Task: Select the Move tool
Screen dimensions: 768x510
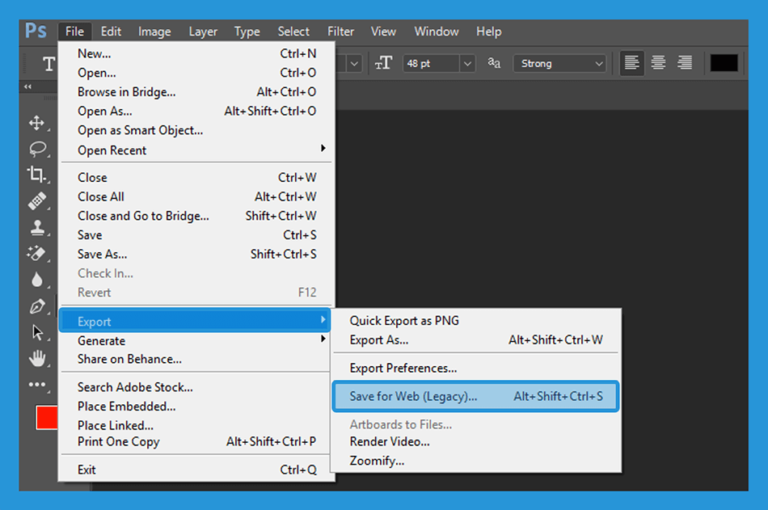Action: pyautogui.click(x=37, y=122)
